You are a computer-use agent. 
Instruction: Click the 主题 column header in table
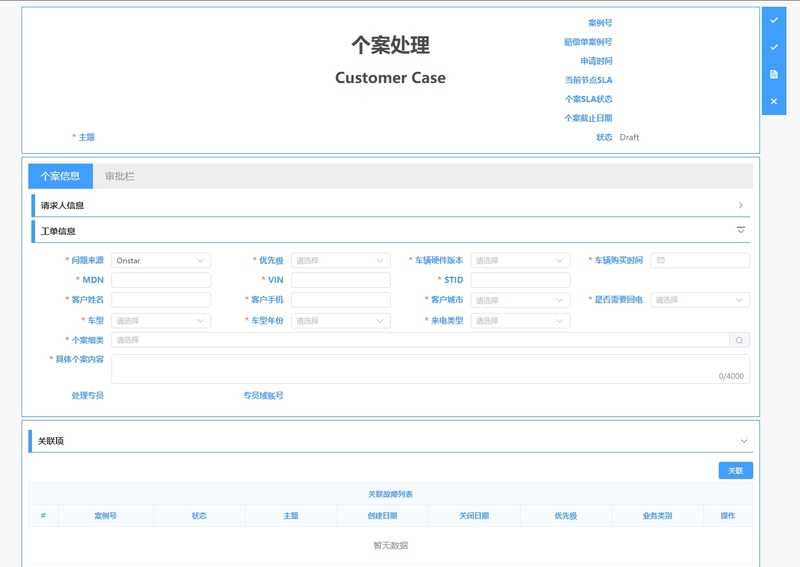[291, 515]
